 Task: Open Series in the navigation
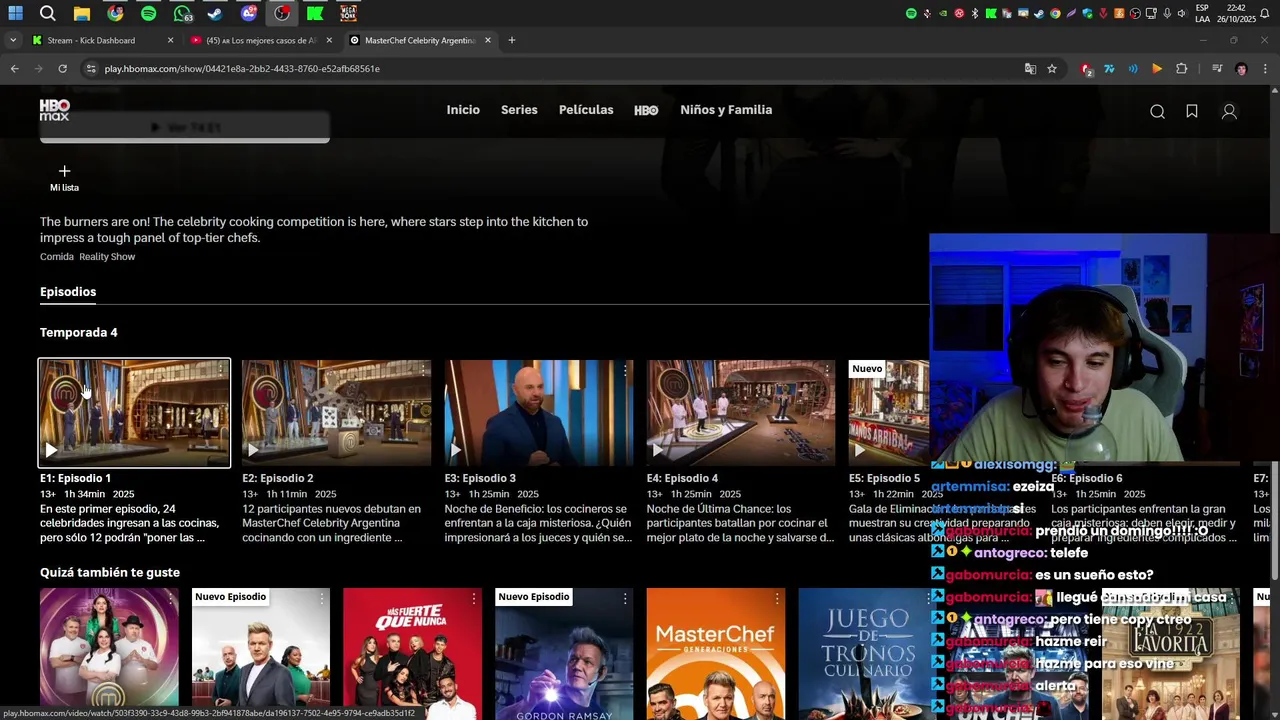(x=519, y=110)
